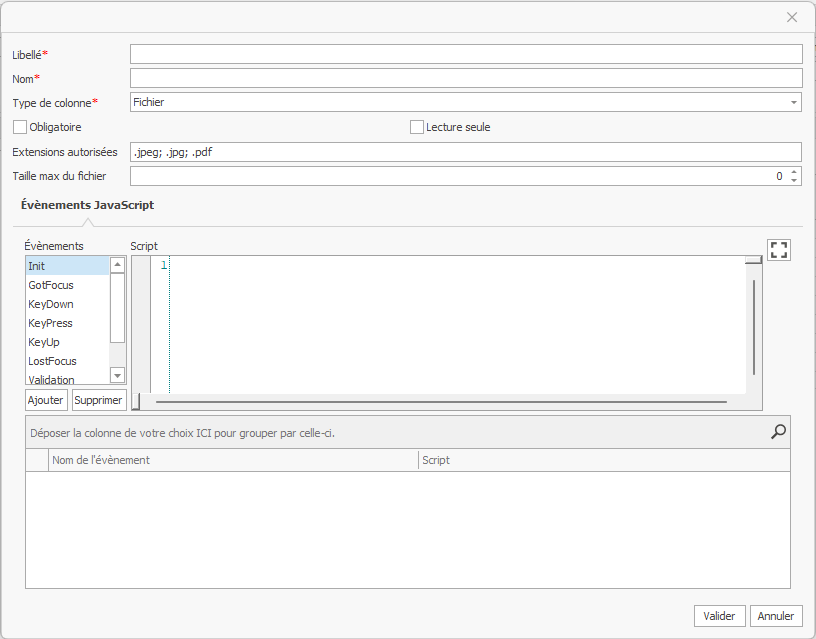Click the script editor vertical scrollbar

[x=754, y=325]
